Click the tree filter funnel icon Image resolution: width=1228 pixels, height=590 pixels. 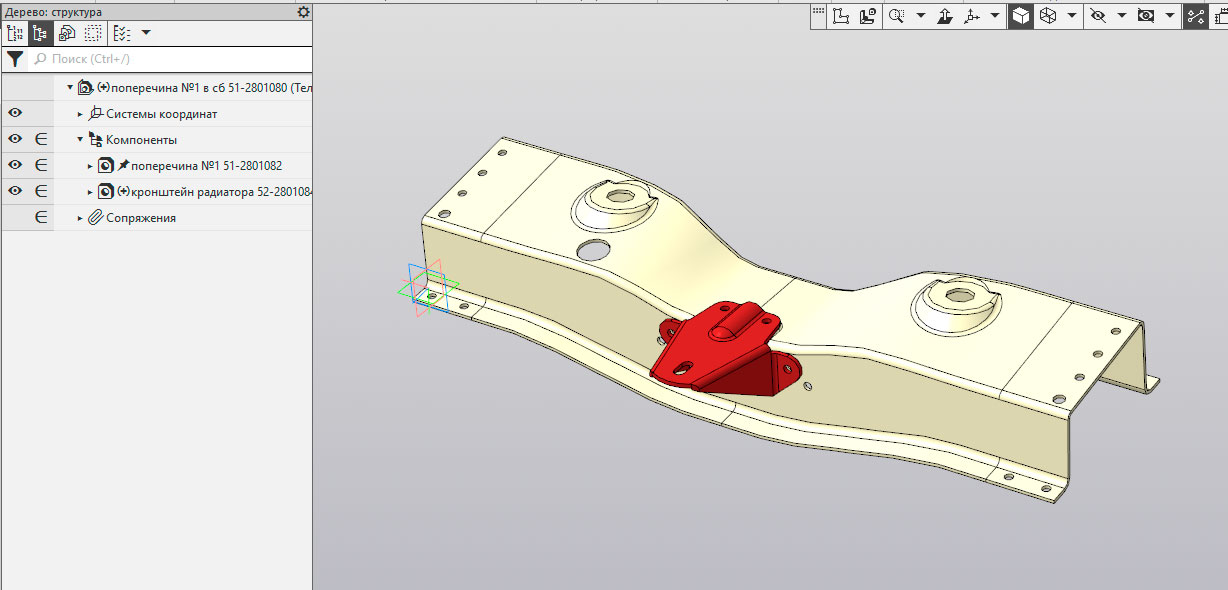click(x=15, y=59)
